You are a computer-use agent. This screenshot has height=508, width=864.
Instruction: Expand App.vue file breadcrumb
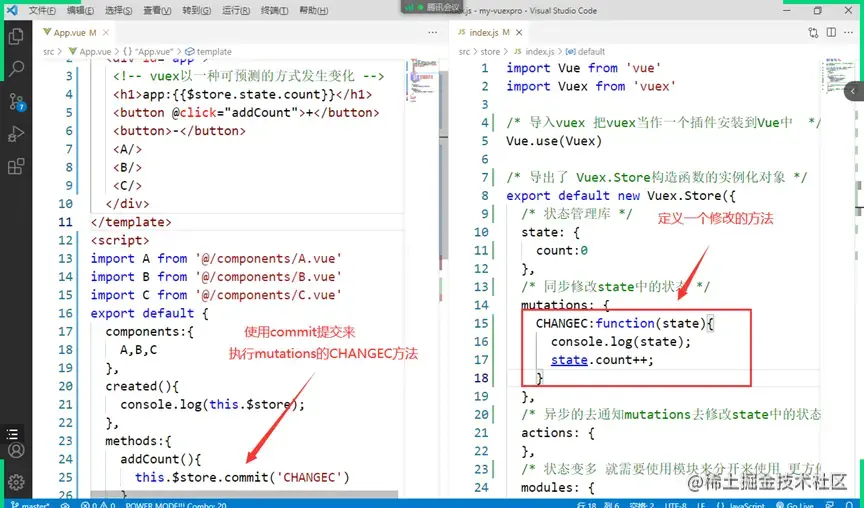coord(90,52)
